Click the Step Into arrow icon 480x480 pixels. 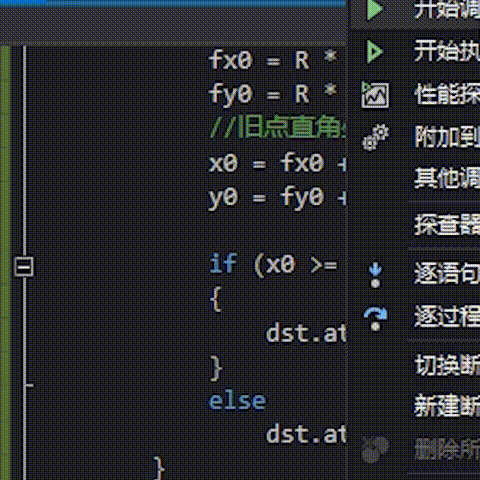tap(376, 275)
